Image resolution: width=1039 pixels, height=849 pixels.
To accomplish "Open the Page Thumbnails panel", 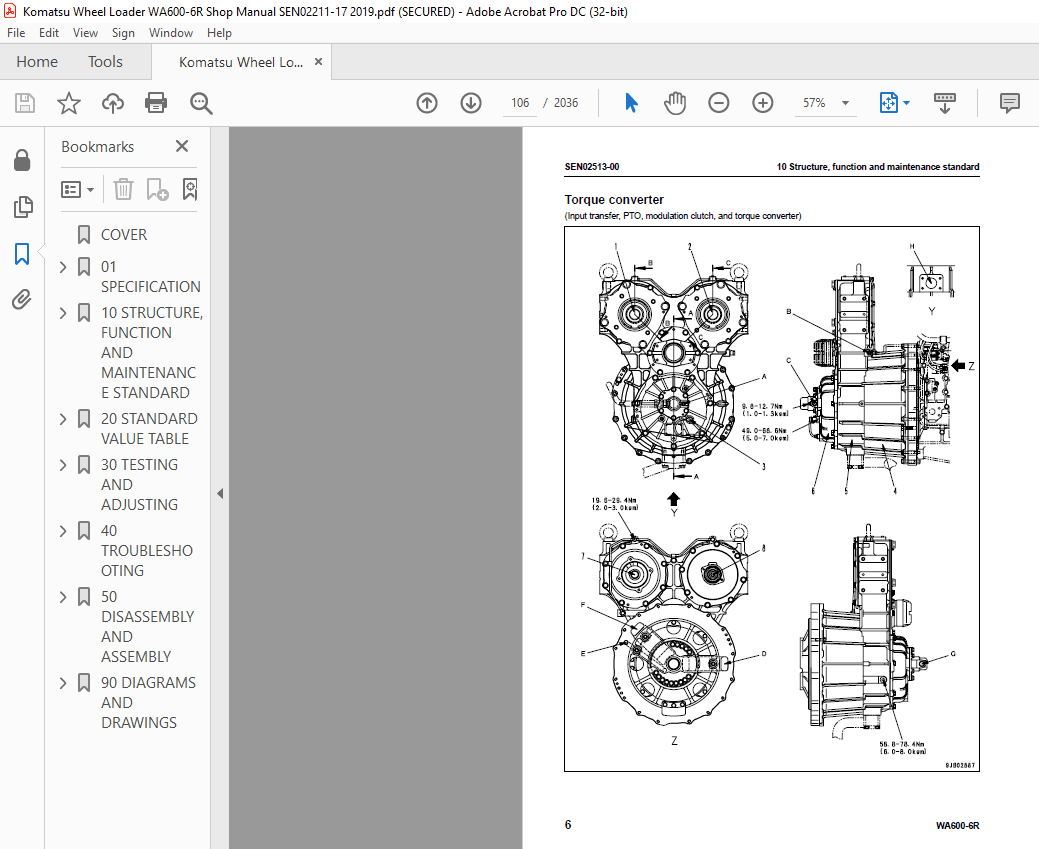I will coord(23,207).
